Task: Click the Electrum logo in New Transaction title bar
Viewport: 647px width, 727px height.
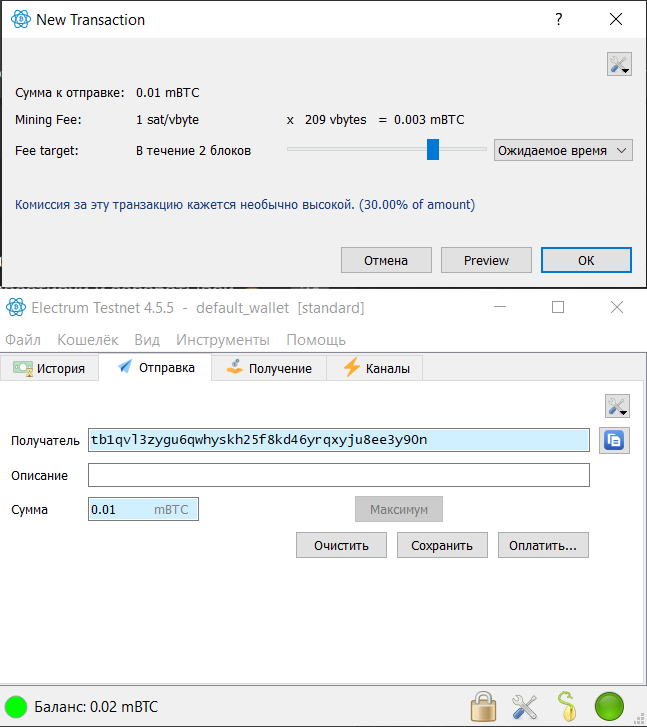Action: pyautogui.click(x=21, y=19)
